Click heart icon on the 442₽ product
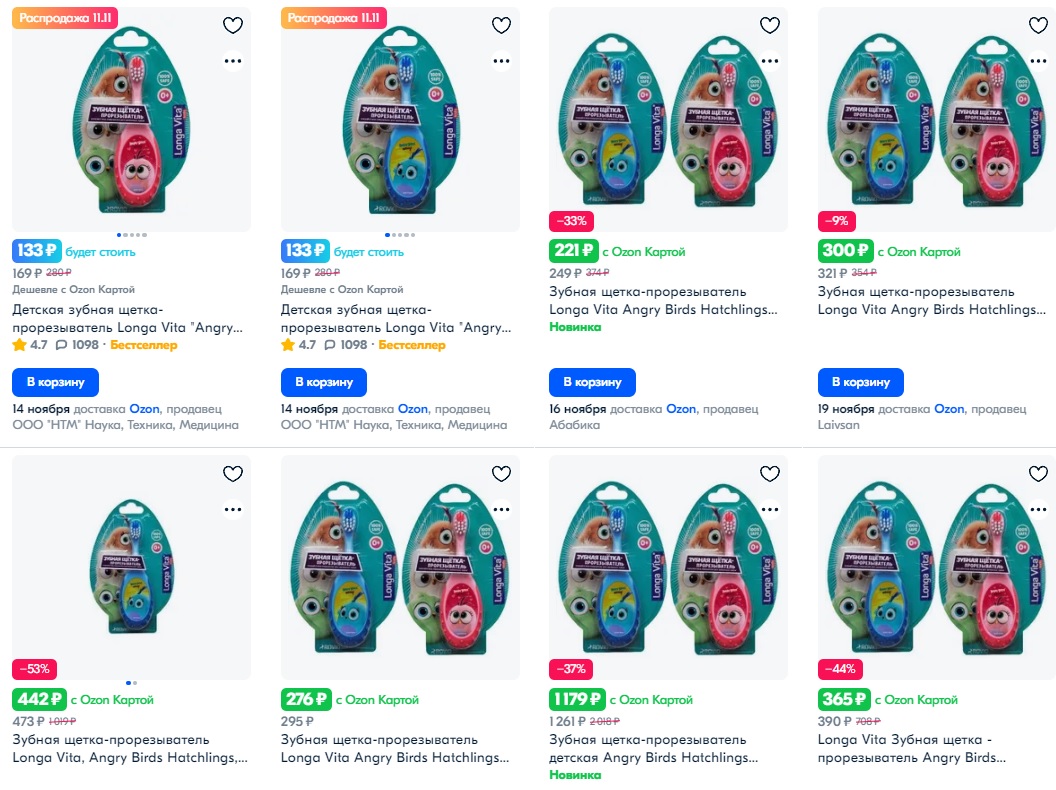The width and height of the screenshot is (1056, 790). point(232,474)
